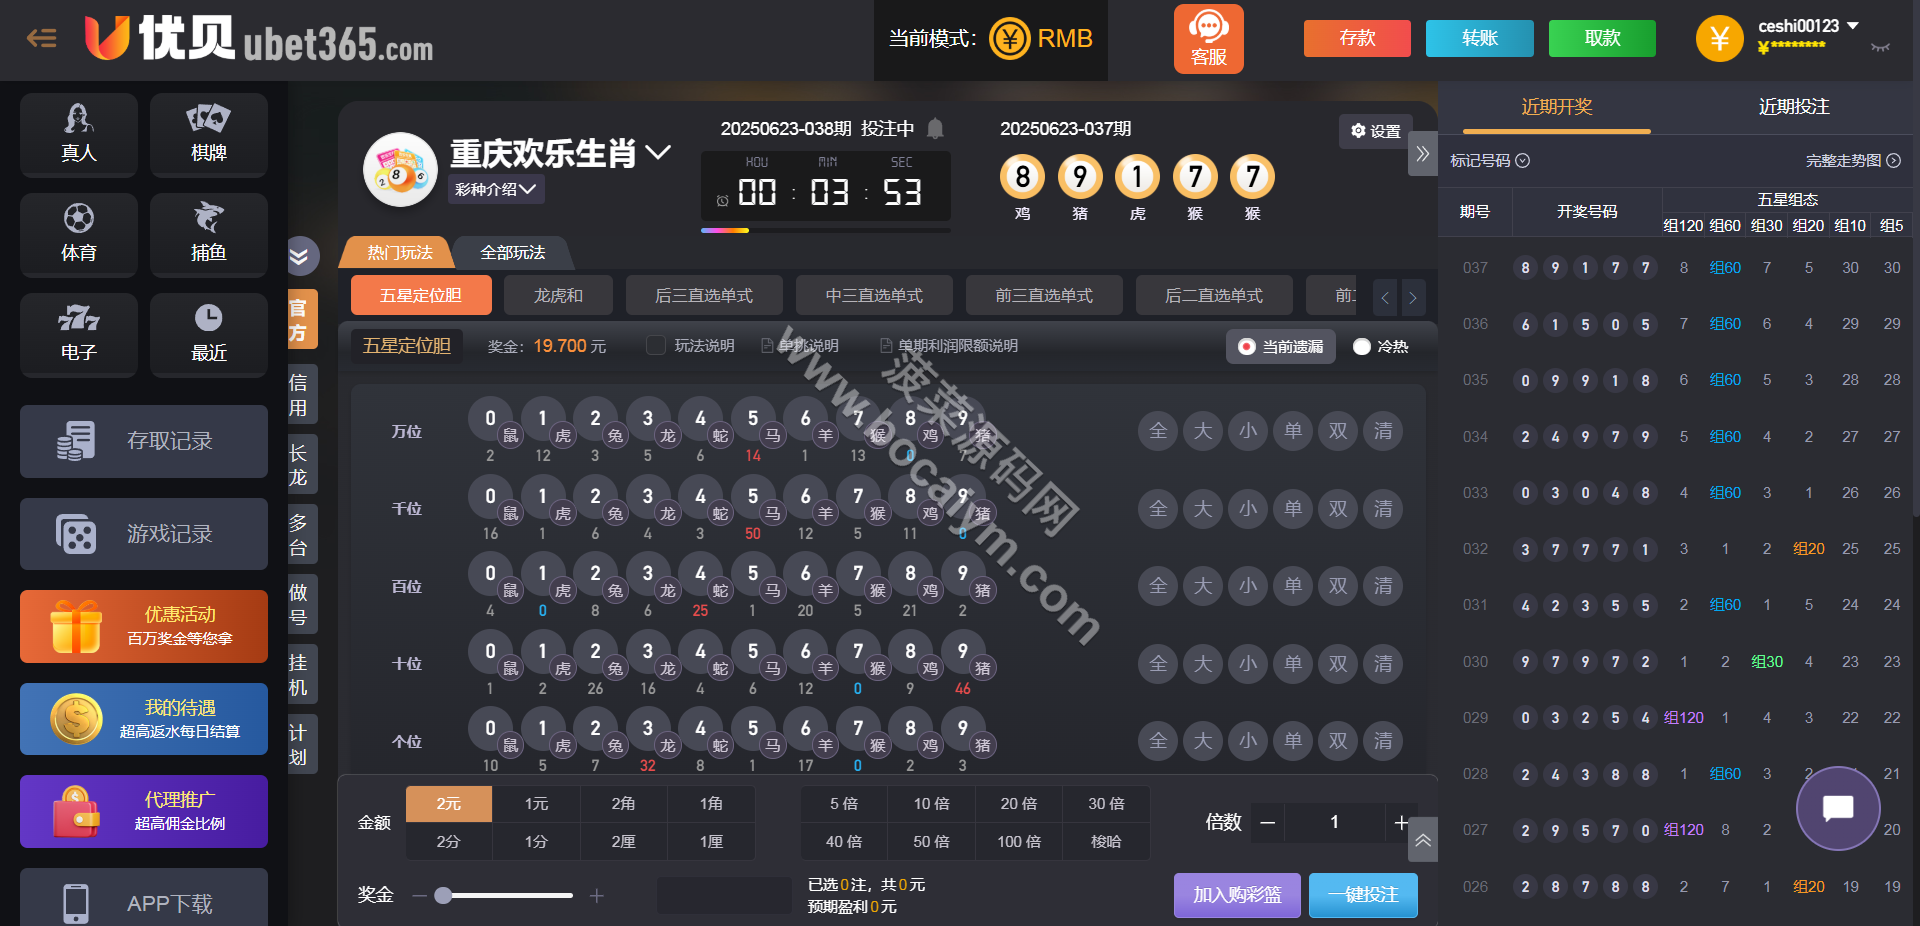This screenshot has height=926, width=1920.
Task: Open 优惠活动 promotions banner
Action: 144,626
